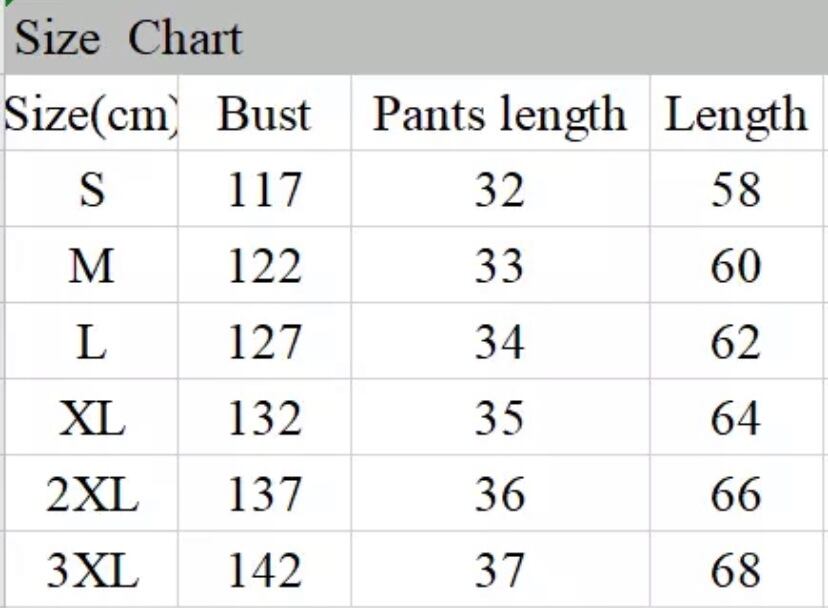Select the 3XL size cell
This screenshot has height=608, width=828.
[x=90, y=570]
